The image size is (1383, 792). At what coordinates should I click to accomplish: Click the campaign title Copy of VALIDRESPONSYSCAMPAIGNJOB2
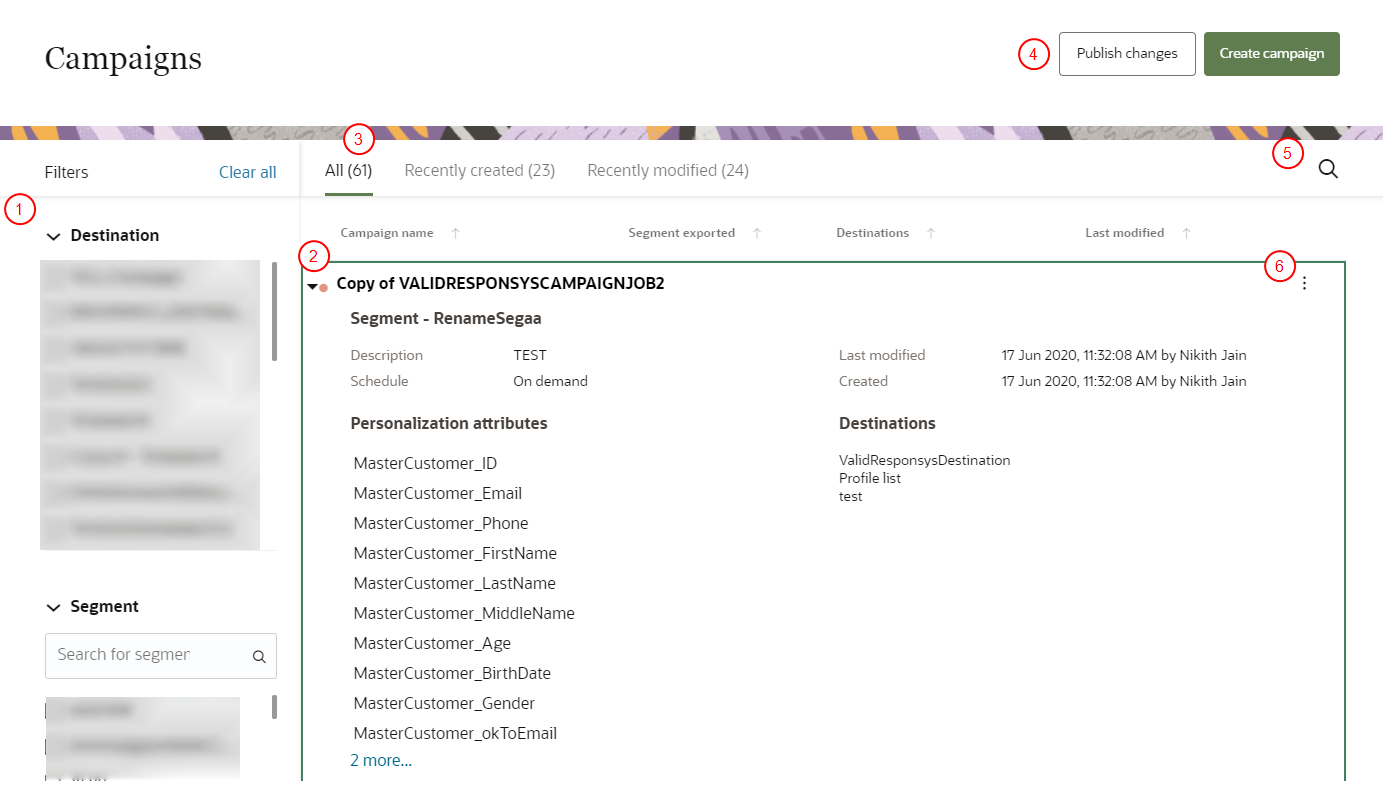tap(501, 283)
